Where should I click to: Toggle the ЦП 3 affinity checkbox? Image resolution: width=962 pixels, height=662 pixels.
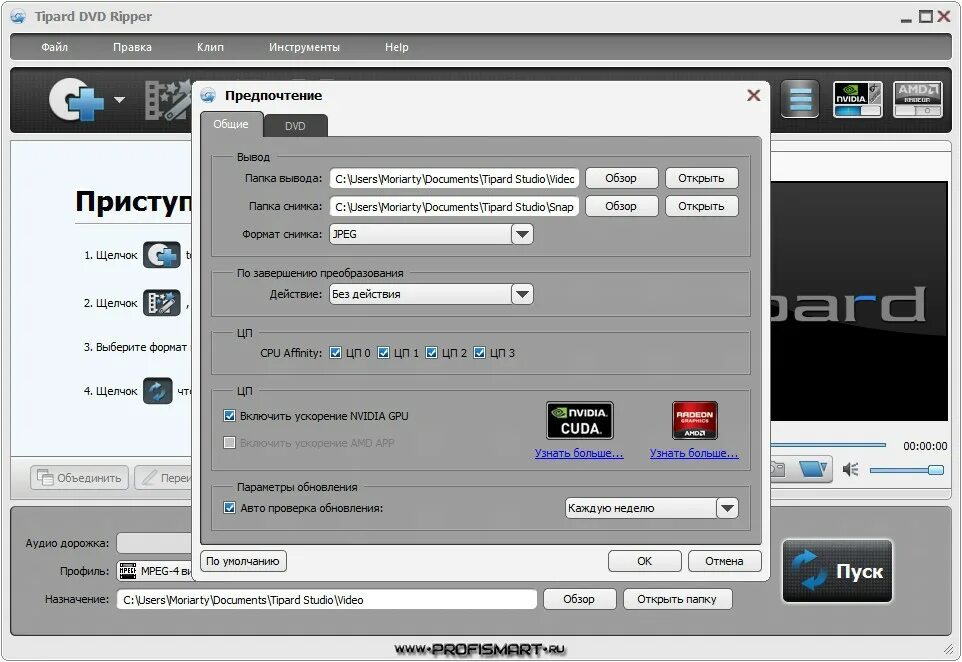tap(480, 353)
